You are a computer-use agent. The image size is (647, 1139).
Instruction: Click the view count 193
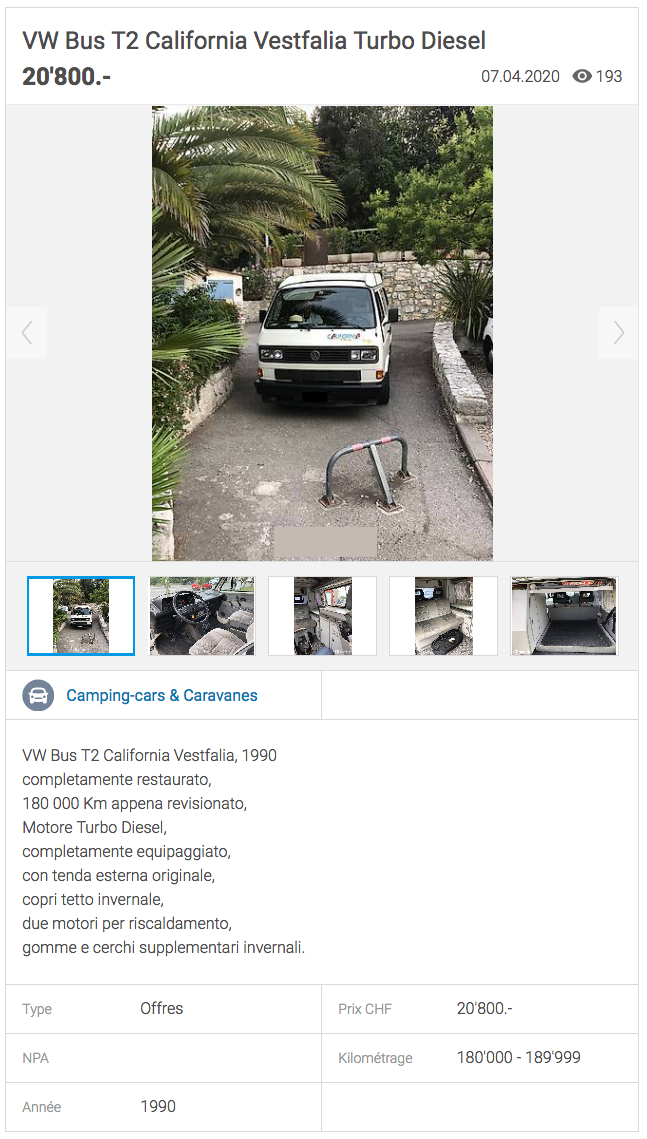[609, 76]
